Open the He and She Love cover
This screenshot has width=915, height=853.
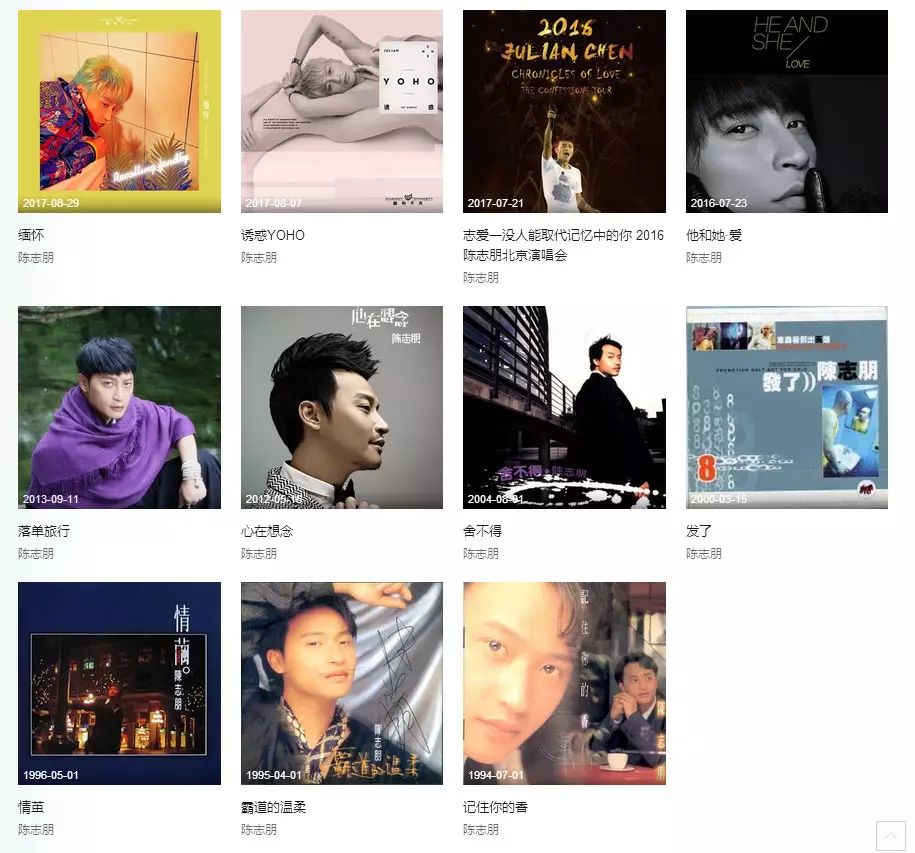pos(787,111)
